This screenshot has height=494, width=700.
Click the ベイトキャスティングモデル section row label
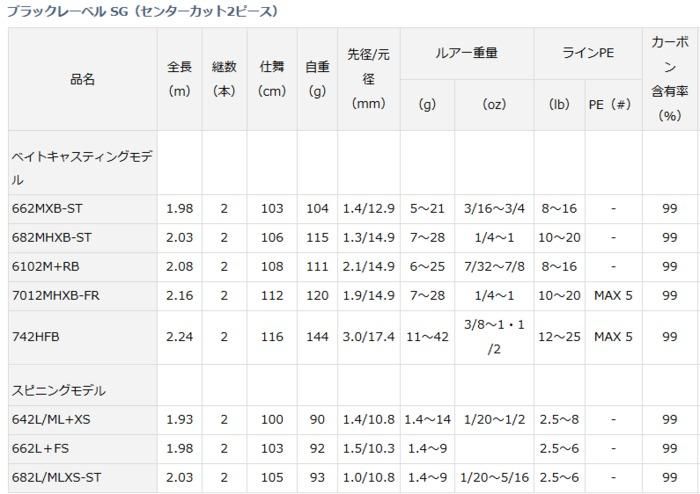point(82,168)
